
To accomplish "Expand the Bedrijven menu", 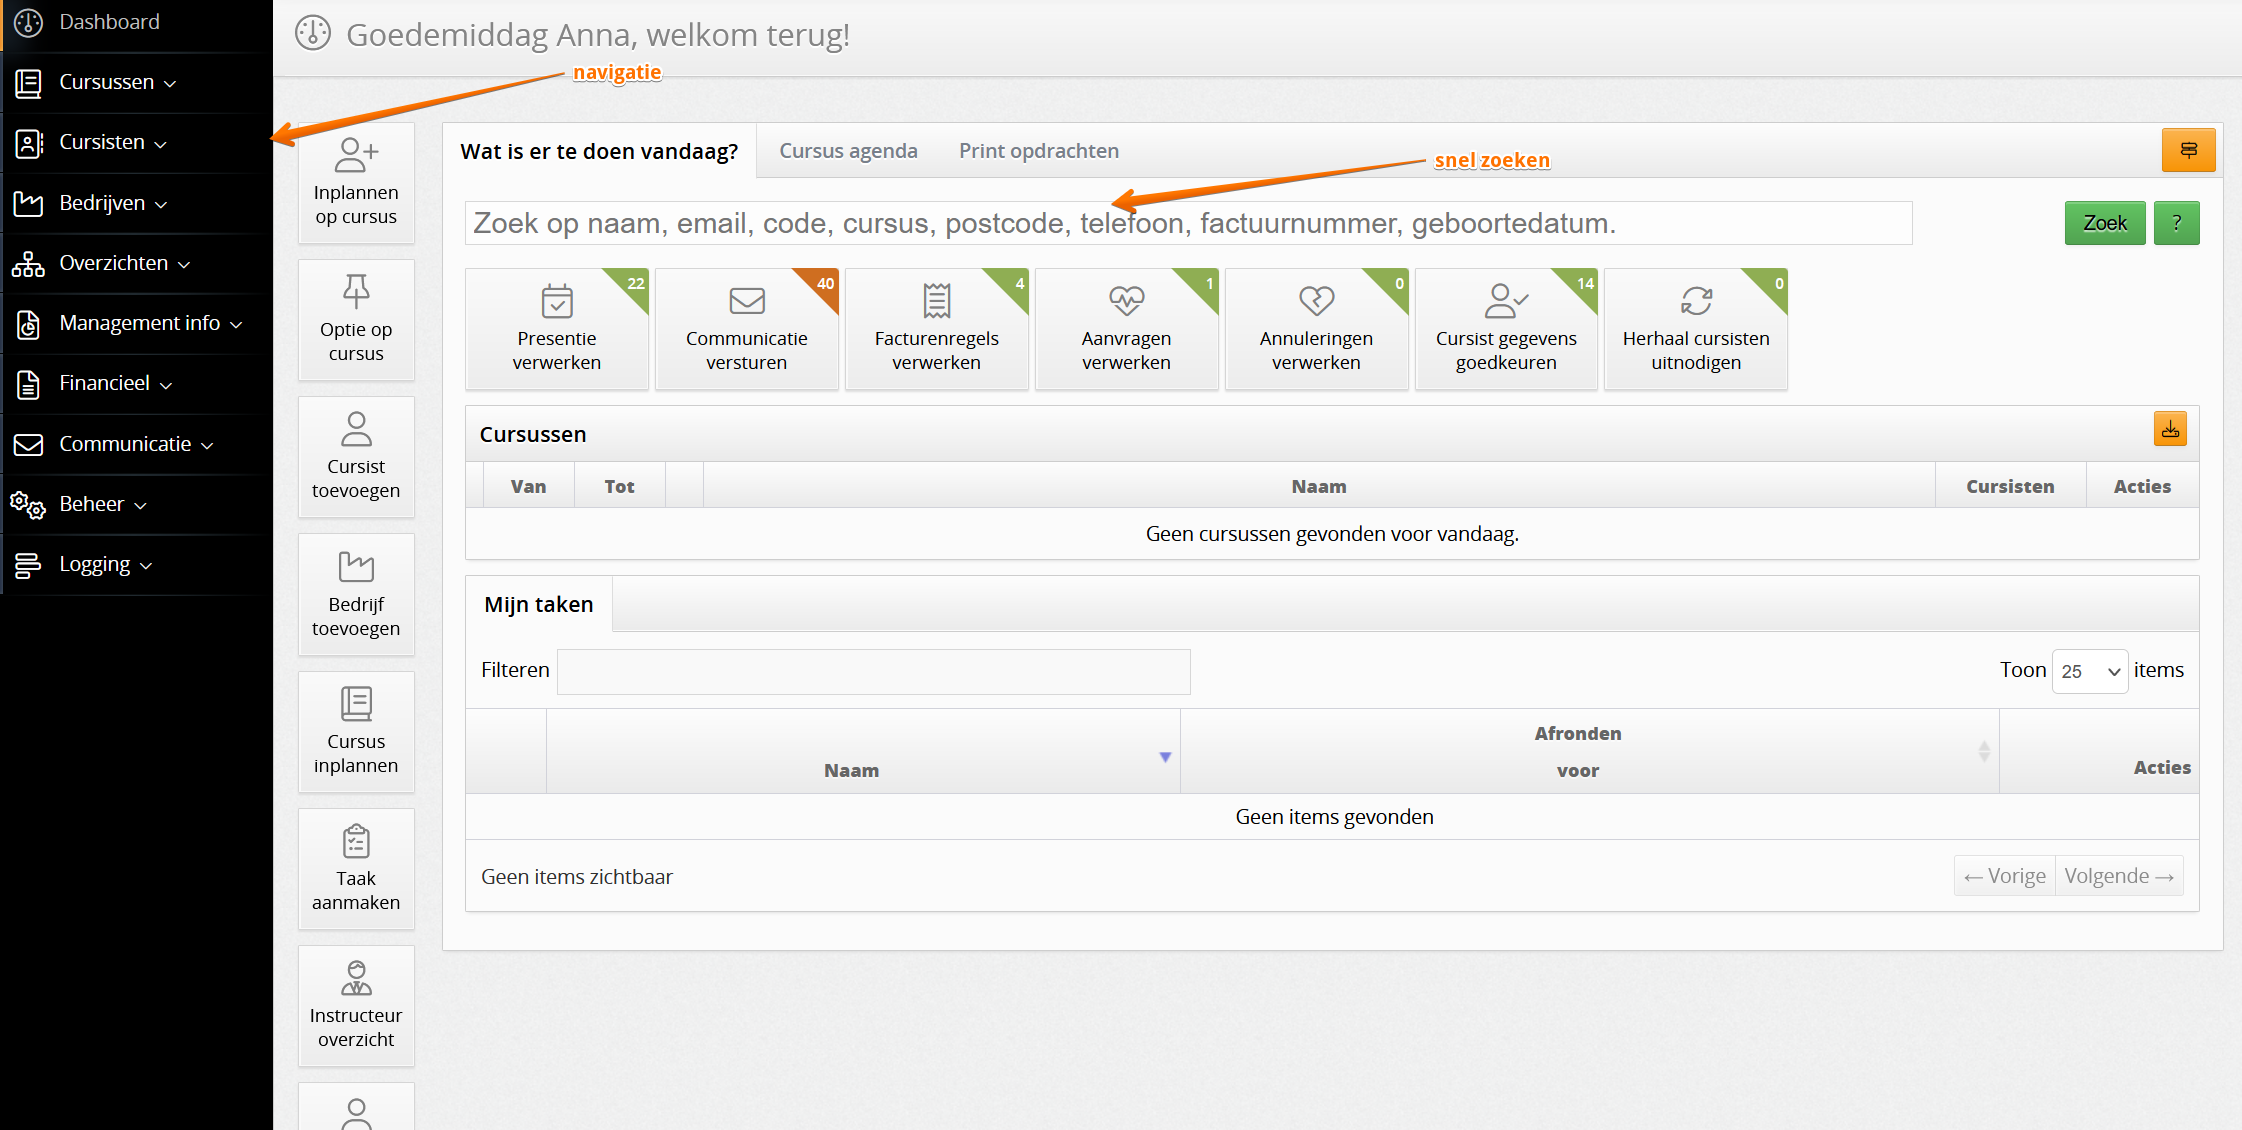I will click(x=113, y=204).
